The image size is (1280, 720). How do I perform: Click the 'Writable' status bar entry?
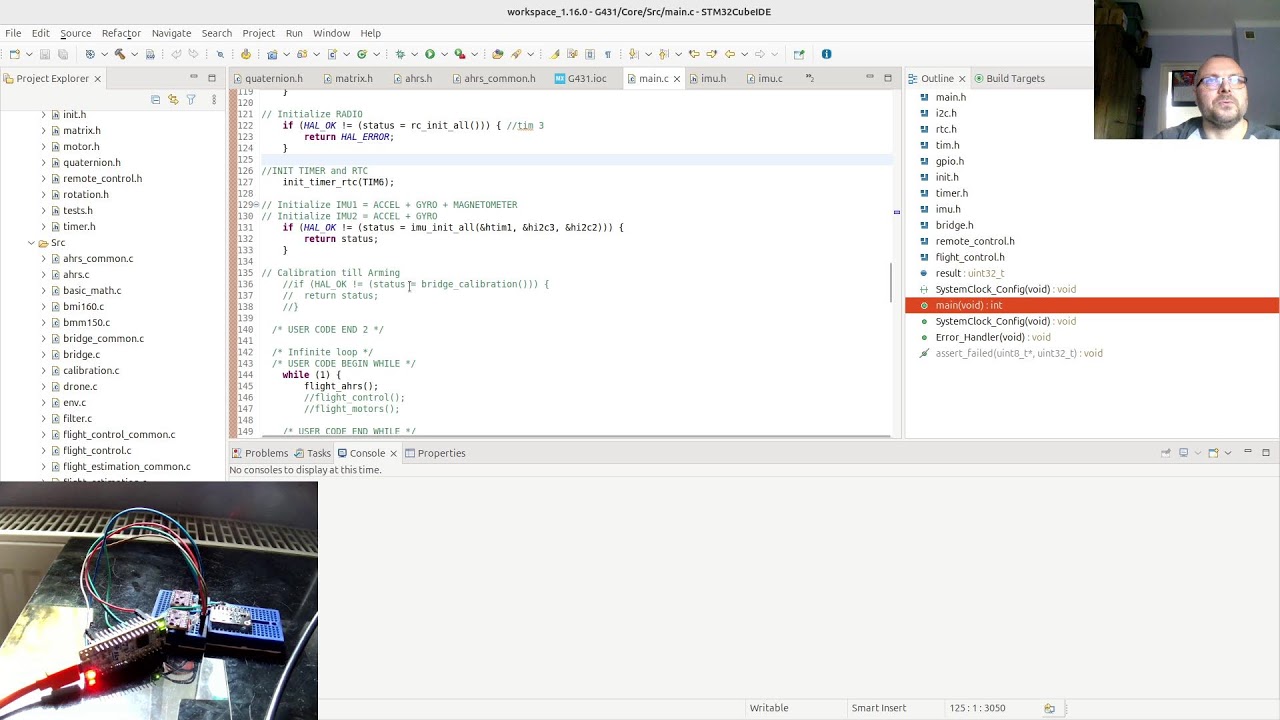pyautogui.click(x=769, y=708)
